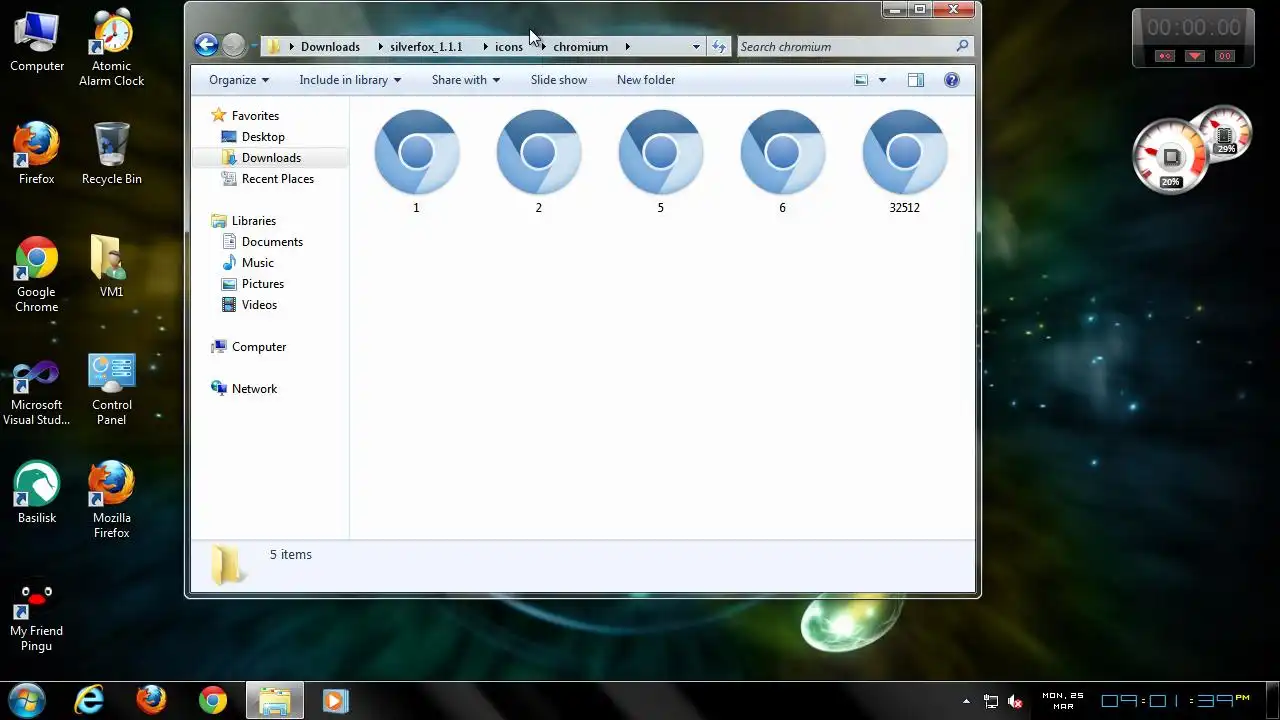
Task: Show hidden system tray icons
Action: pyautogui.click(x=966, y=702)
